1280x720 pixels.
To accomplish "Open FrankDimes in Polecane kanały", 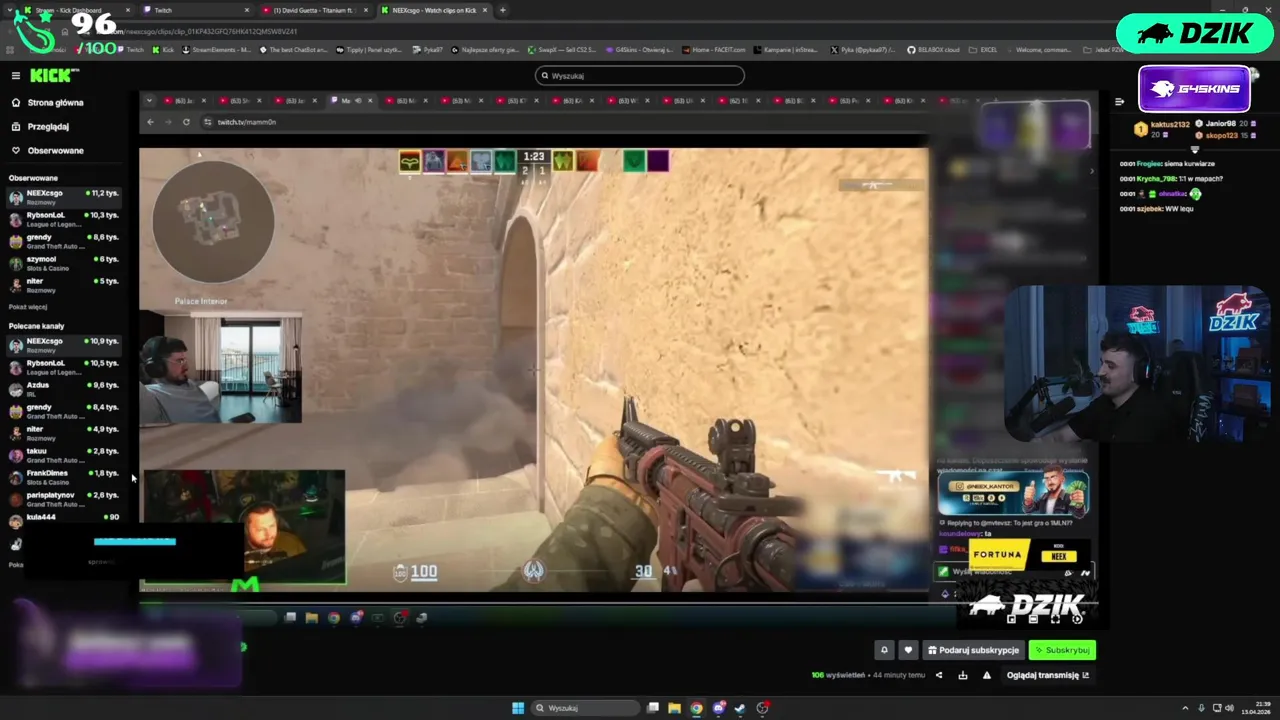I will point(64,476).
